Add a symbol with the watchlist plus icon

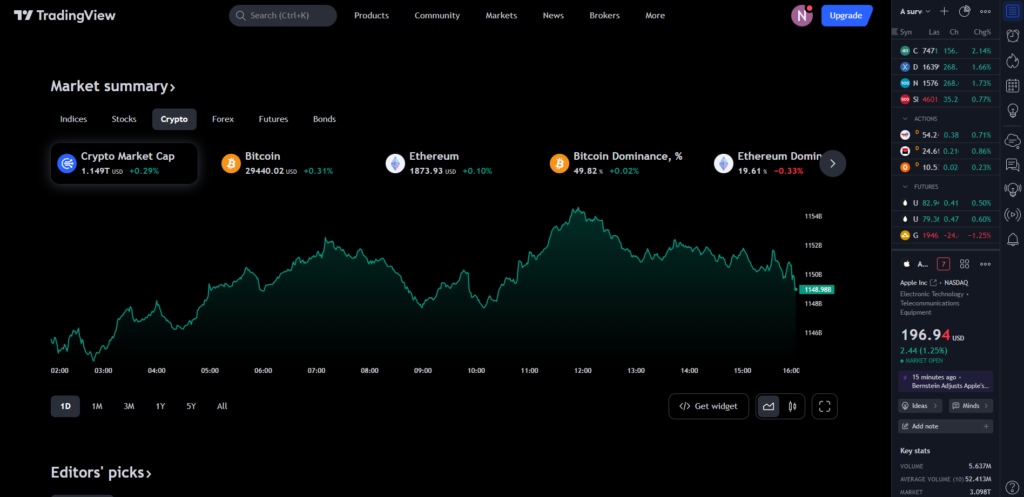(944, 11)
